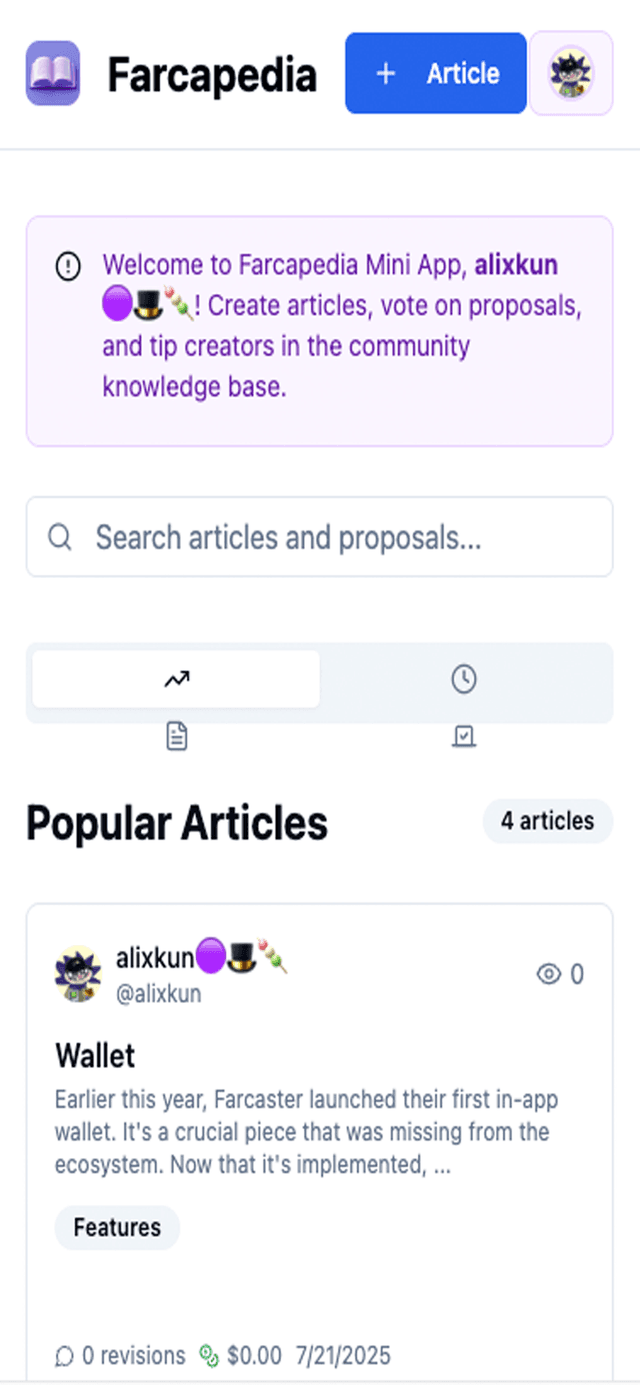The image size is (640, 1385).
Task: Click the green tip coins icon
Action: pyautogui.click(x=207, y=1356)
